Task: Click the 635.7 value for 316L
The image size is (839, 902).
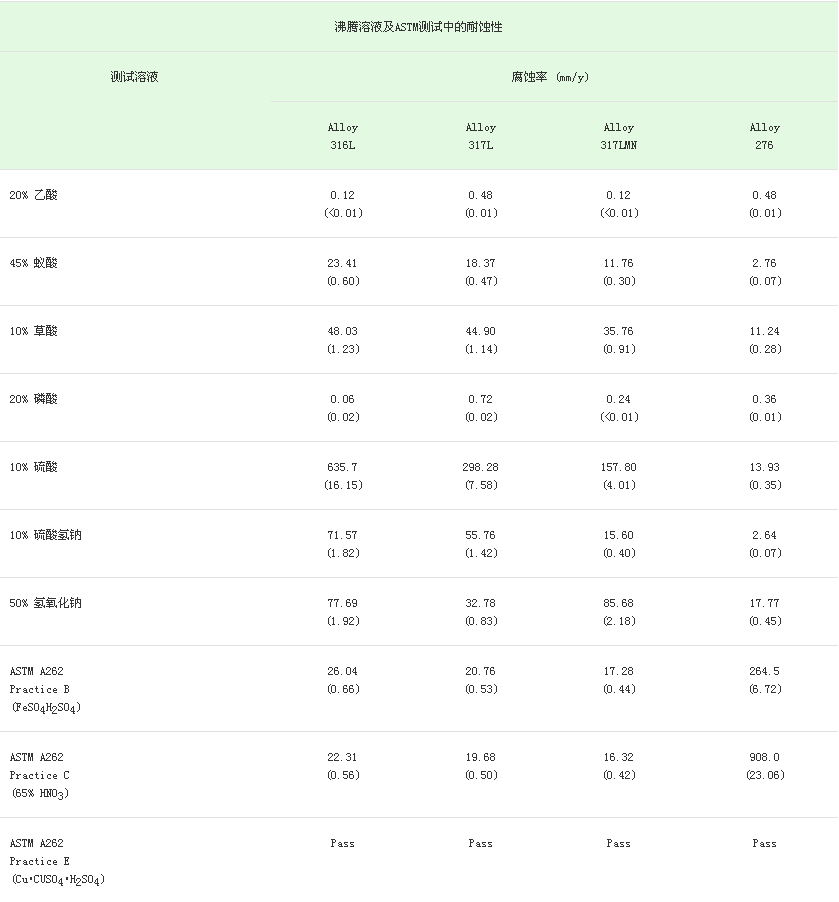Action: click(x=342, y=467)
